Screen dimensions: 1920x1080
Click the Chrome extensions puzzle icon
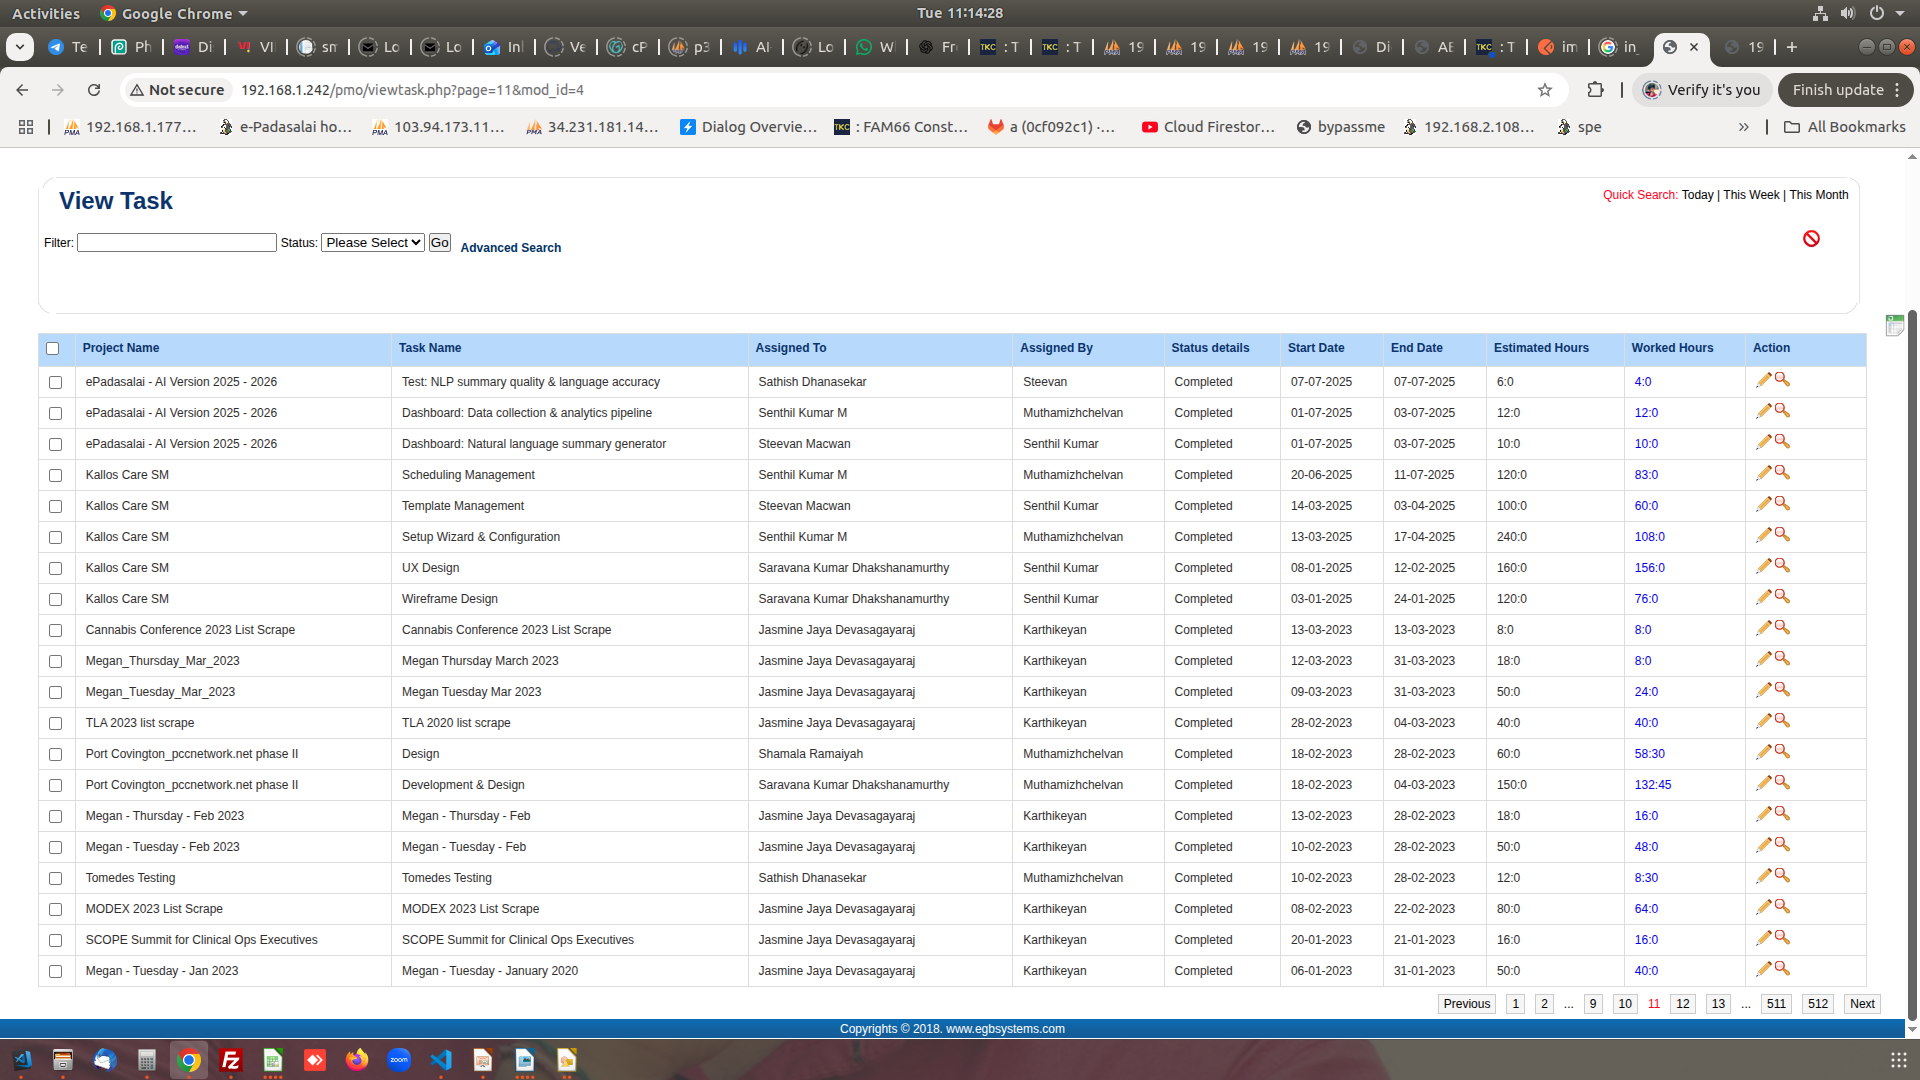pyautogui.click(x=1595, y=90)
